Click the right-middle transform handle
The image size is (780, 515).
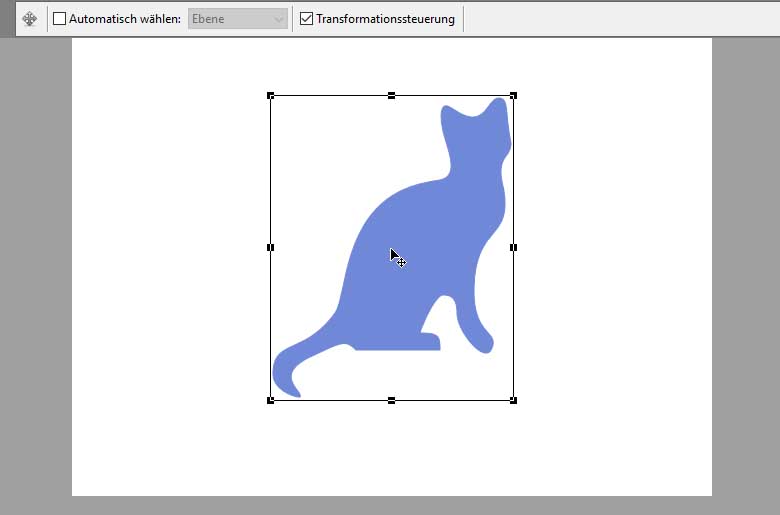(513, 247)
